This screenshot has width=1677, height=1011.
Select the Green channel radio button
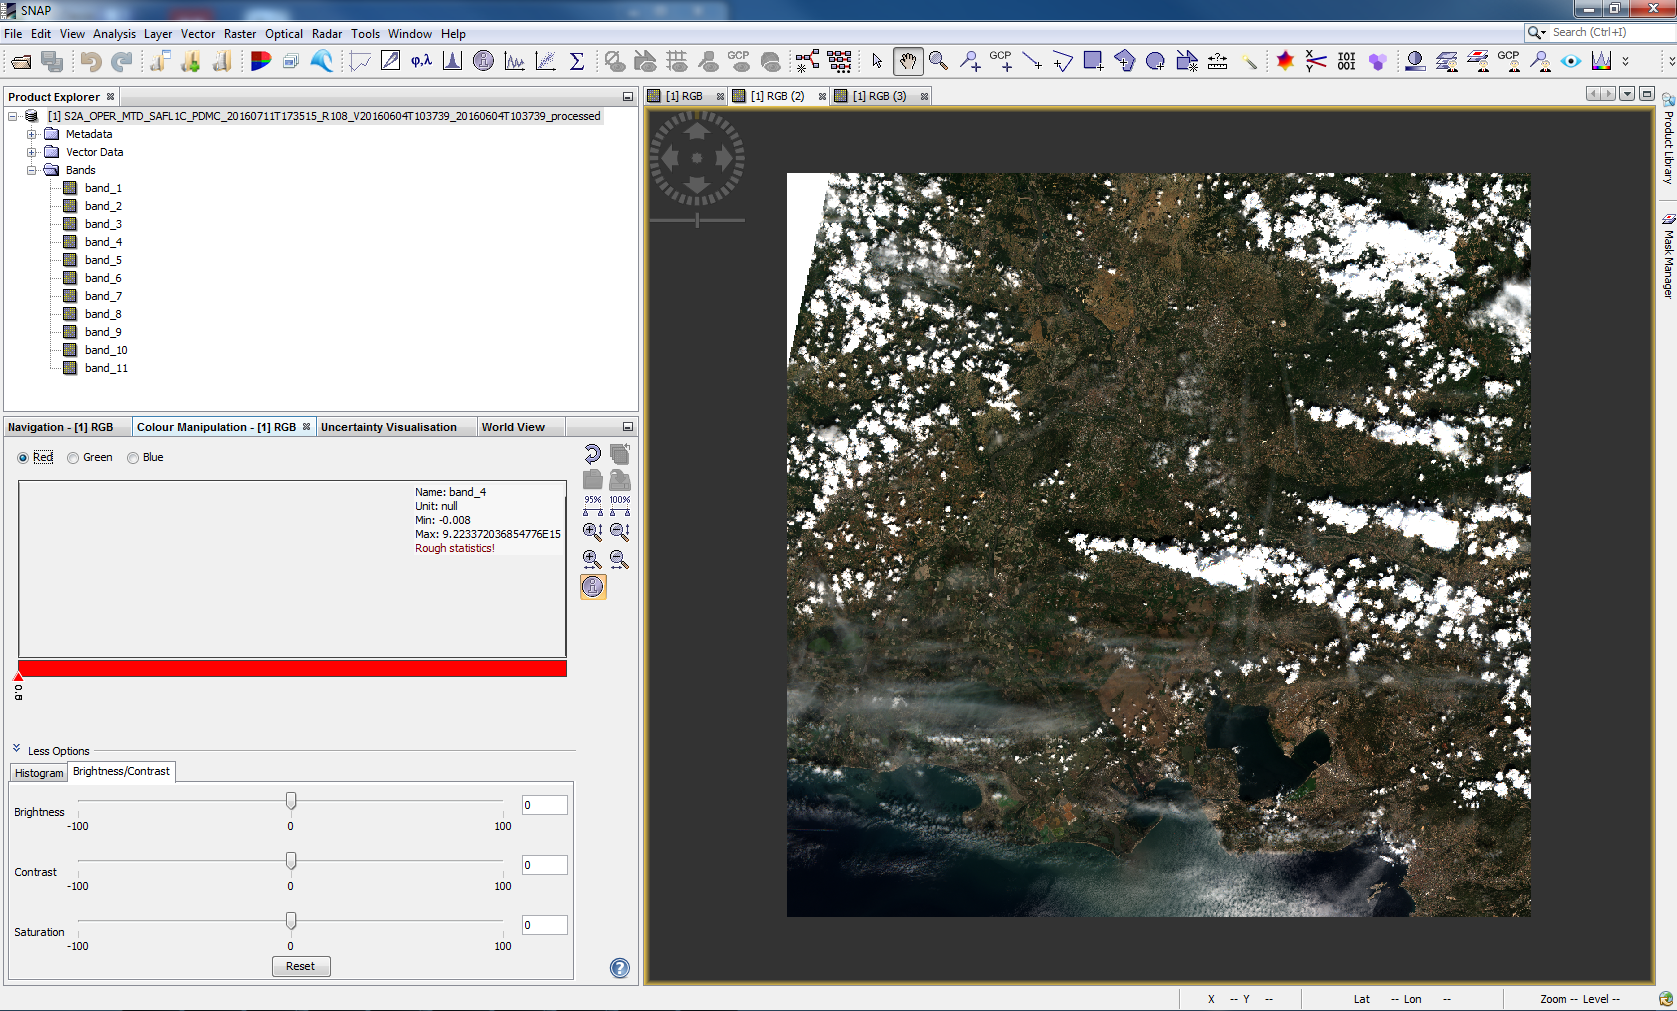73,457
